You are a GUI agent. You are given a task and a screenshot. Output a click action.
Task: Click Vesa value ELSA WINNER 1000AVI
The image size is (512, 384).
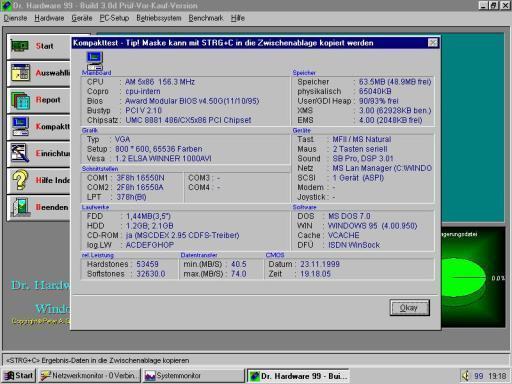(x=163, y=159)
